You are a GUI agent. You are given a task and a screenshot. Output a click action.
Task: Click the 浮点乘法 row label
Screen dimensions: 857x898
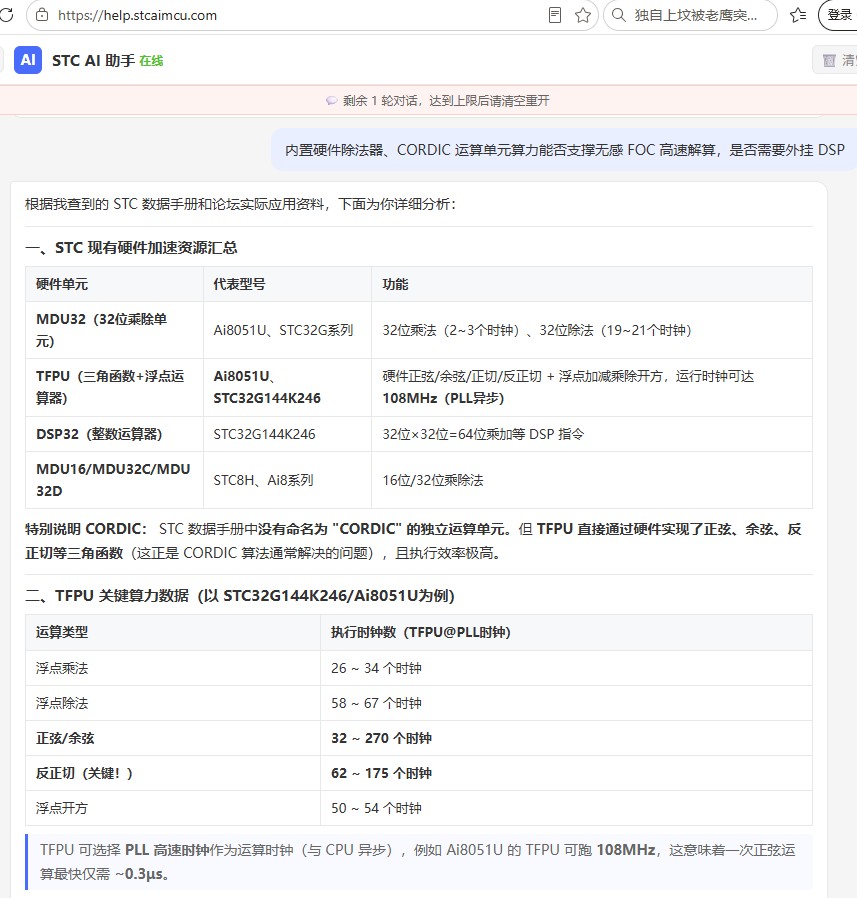(x=62, y=668)
